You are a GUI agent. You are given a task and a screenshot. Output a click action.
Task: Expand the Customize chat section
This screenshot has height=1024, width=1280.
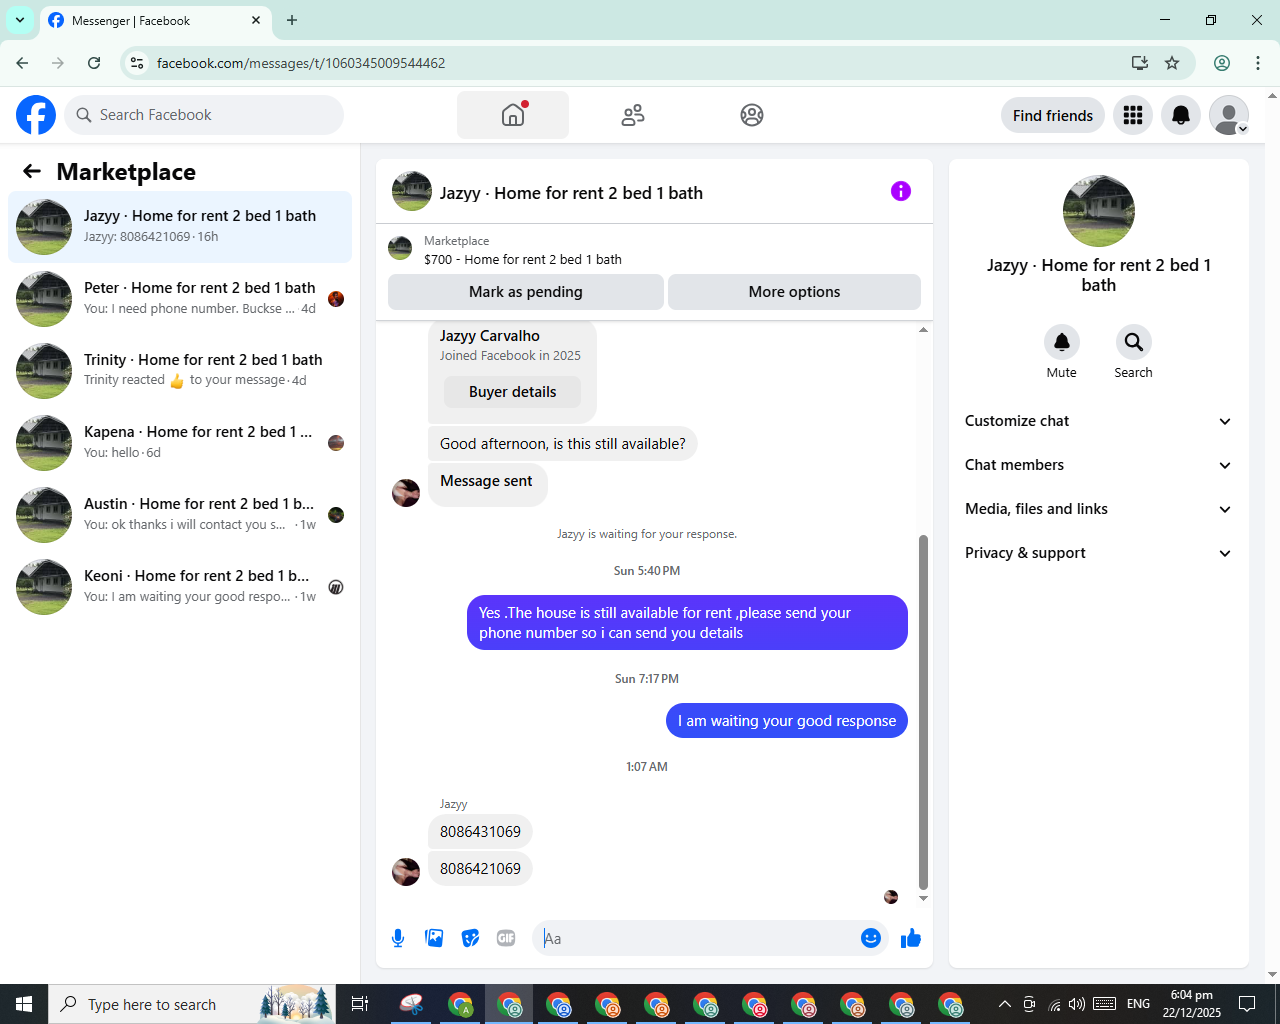1099,421
